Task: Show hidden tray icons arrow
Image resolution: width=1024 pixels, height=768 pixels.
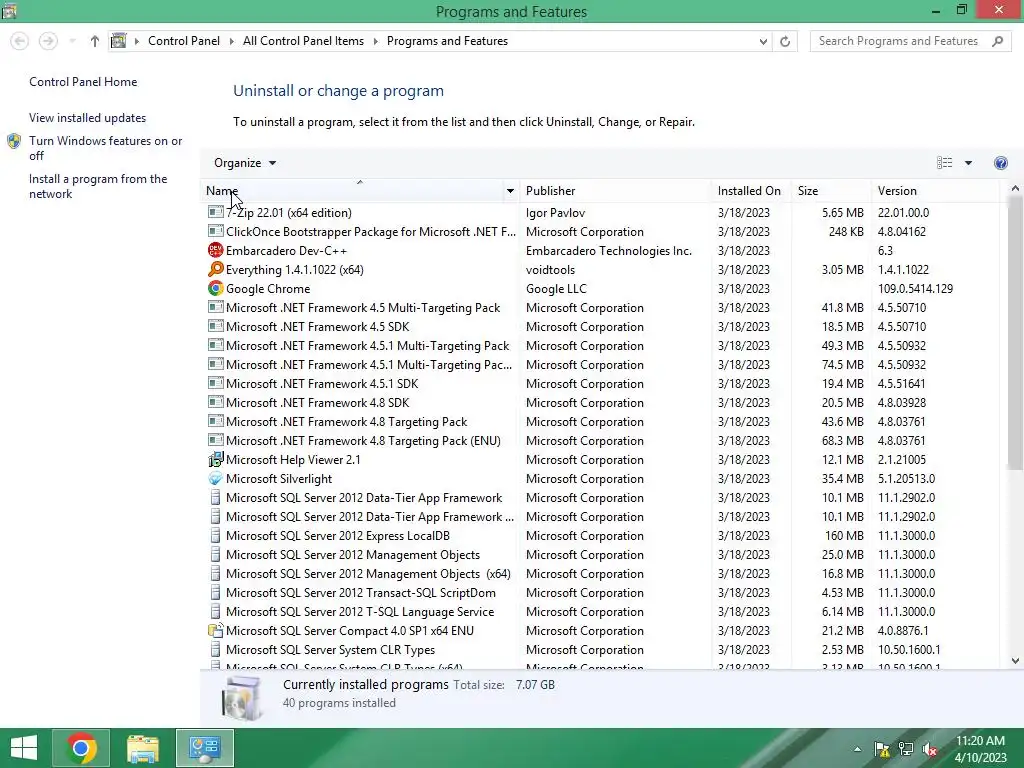Action: point(857,749)
